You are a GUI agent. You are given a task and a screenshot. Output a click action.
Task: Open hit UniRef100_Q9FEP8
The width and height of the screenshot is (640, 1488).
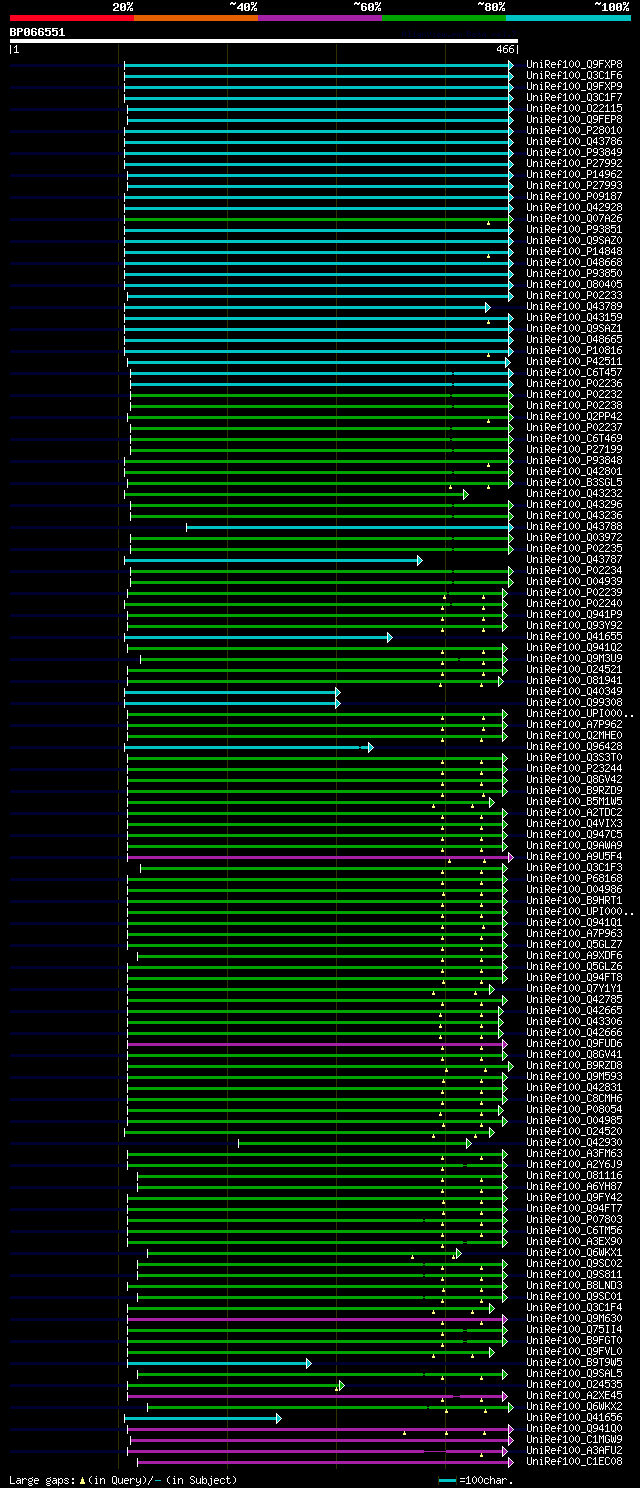[x=574, y=119]
